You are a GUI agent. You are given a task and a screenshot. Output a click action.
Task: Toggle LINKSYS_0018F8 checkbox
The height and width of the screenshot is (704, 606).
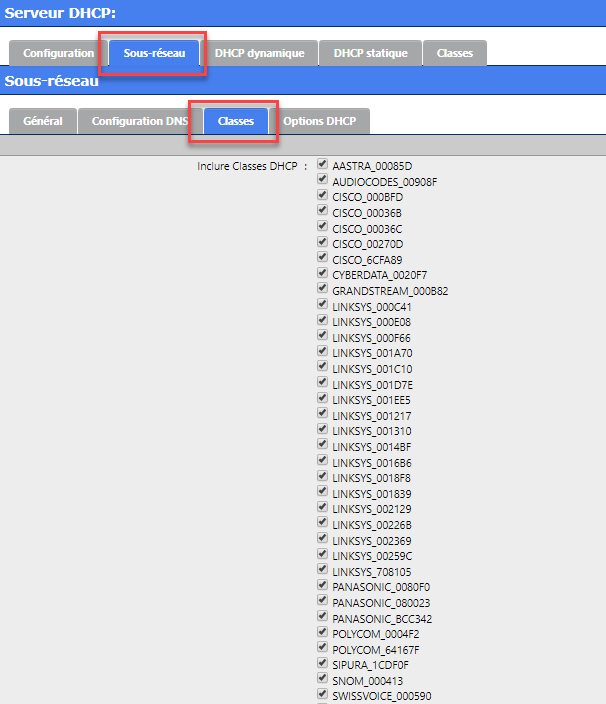322,475
